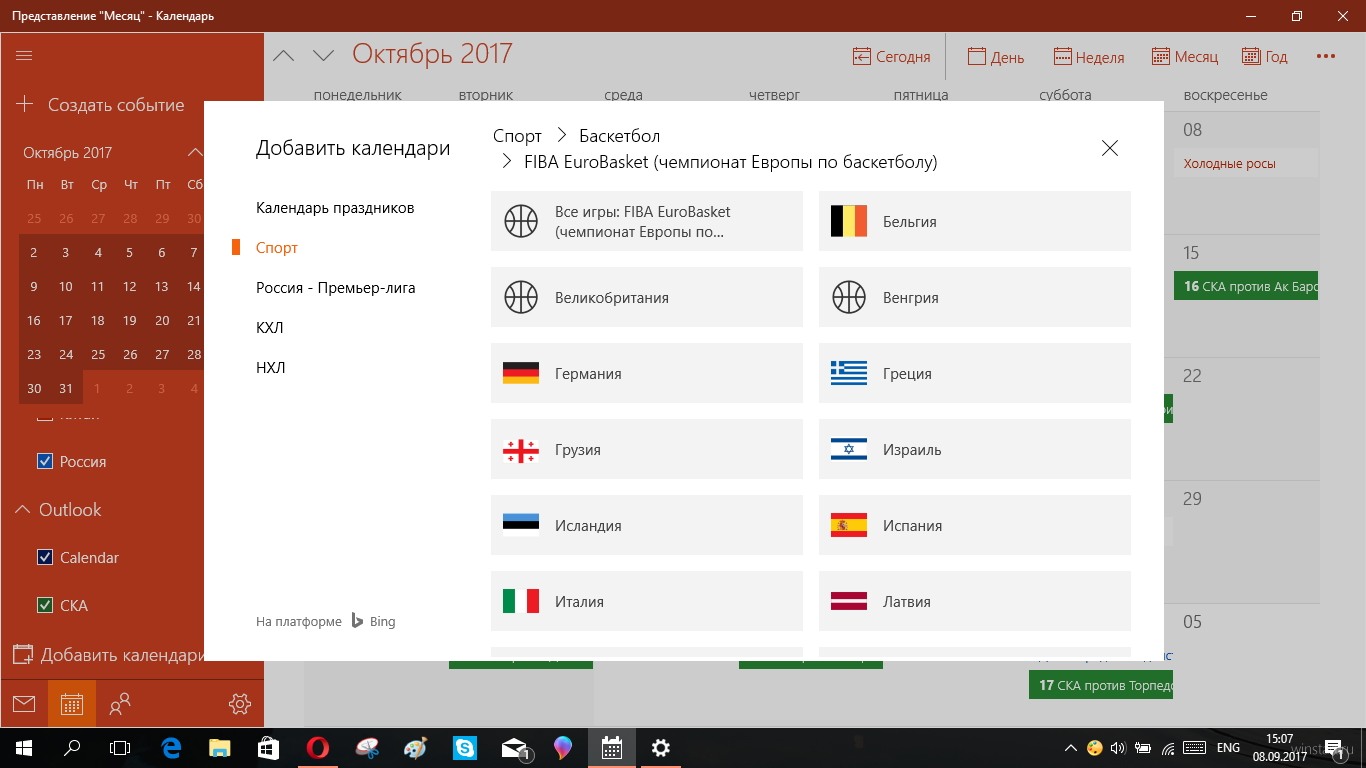Select Spain flag team calendar

975,525
